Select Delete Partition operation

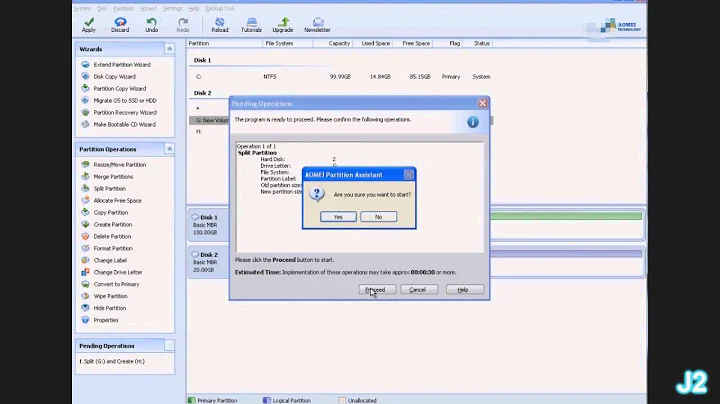pos(107,236)
